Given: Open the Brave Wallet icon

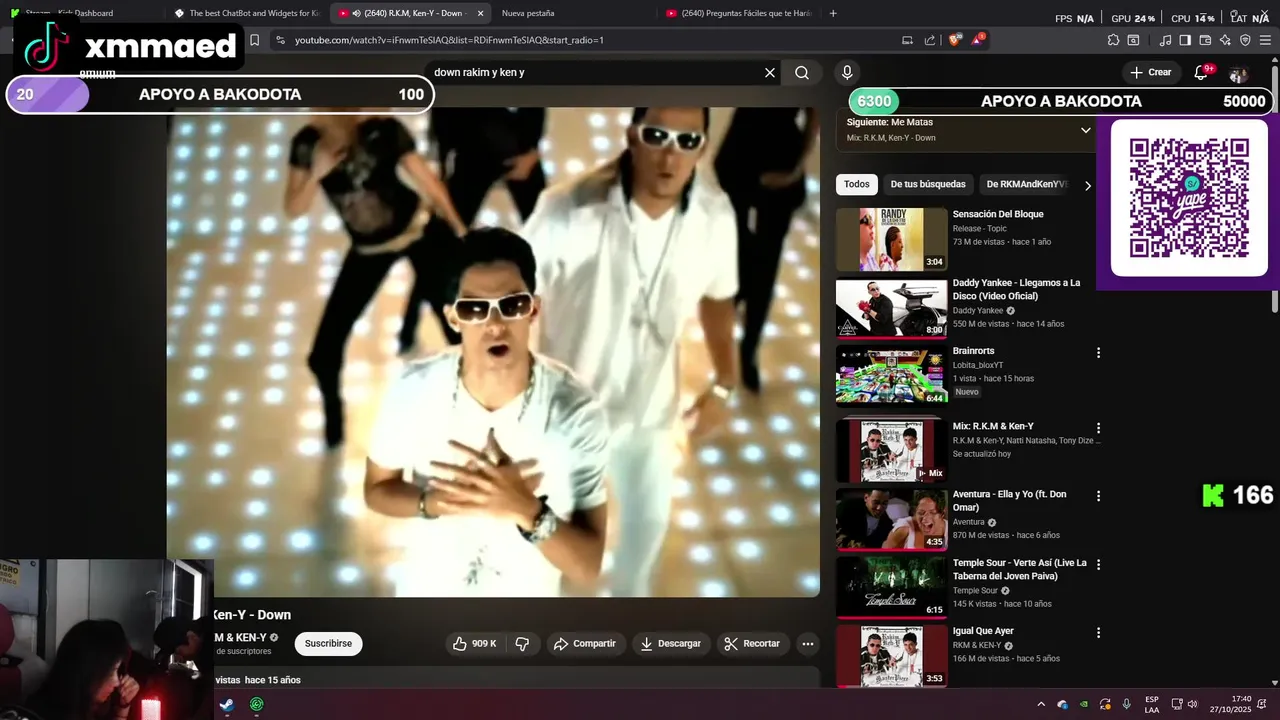Looking at the screenshot, I should pyautogui.click(x=1205, y=40).
